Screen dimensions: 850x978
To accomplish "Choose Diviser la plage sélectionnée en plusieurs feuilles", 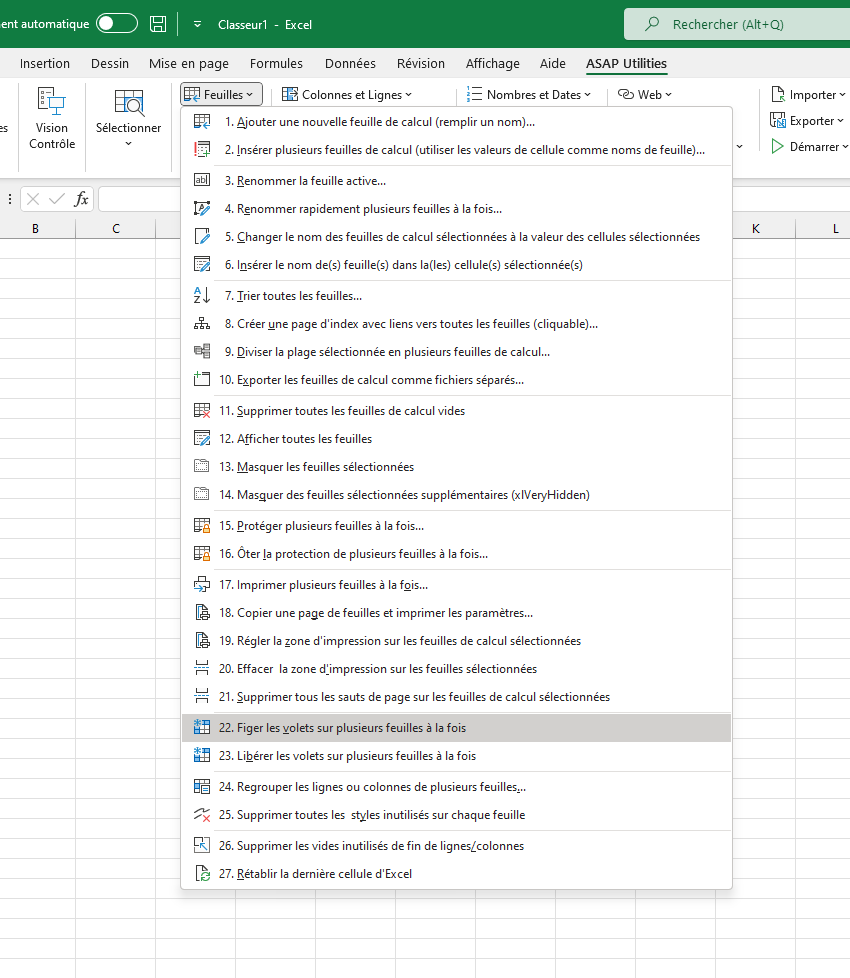I will 456,352.
